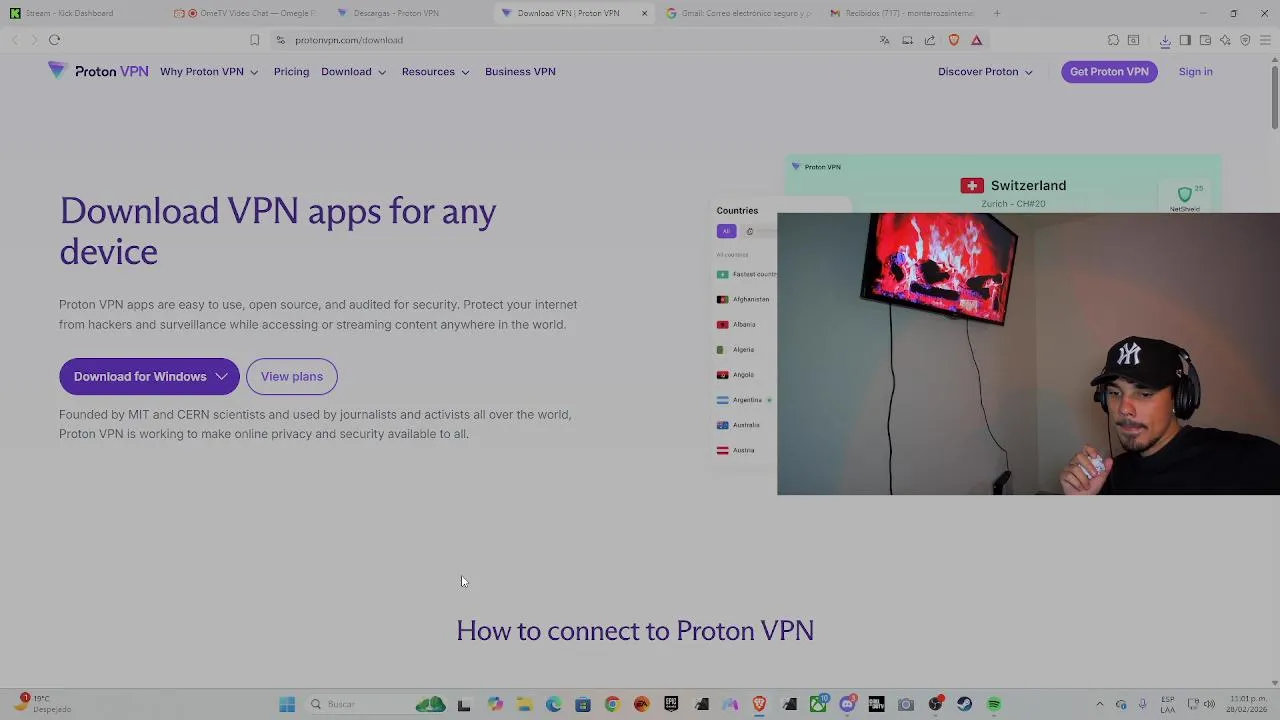The height and width of the screenshot is (720, 1280).
Task: Select Afghanistan in the countries list image
Action: [743, 299]
